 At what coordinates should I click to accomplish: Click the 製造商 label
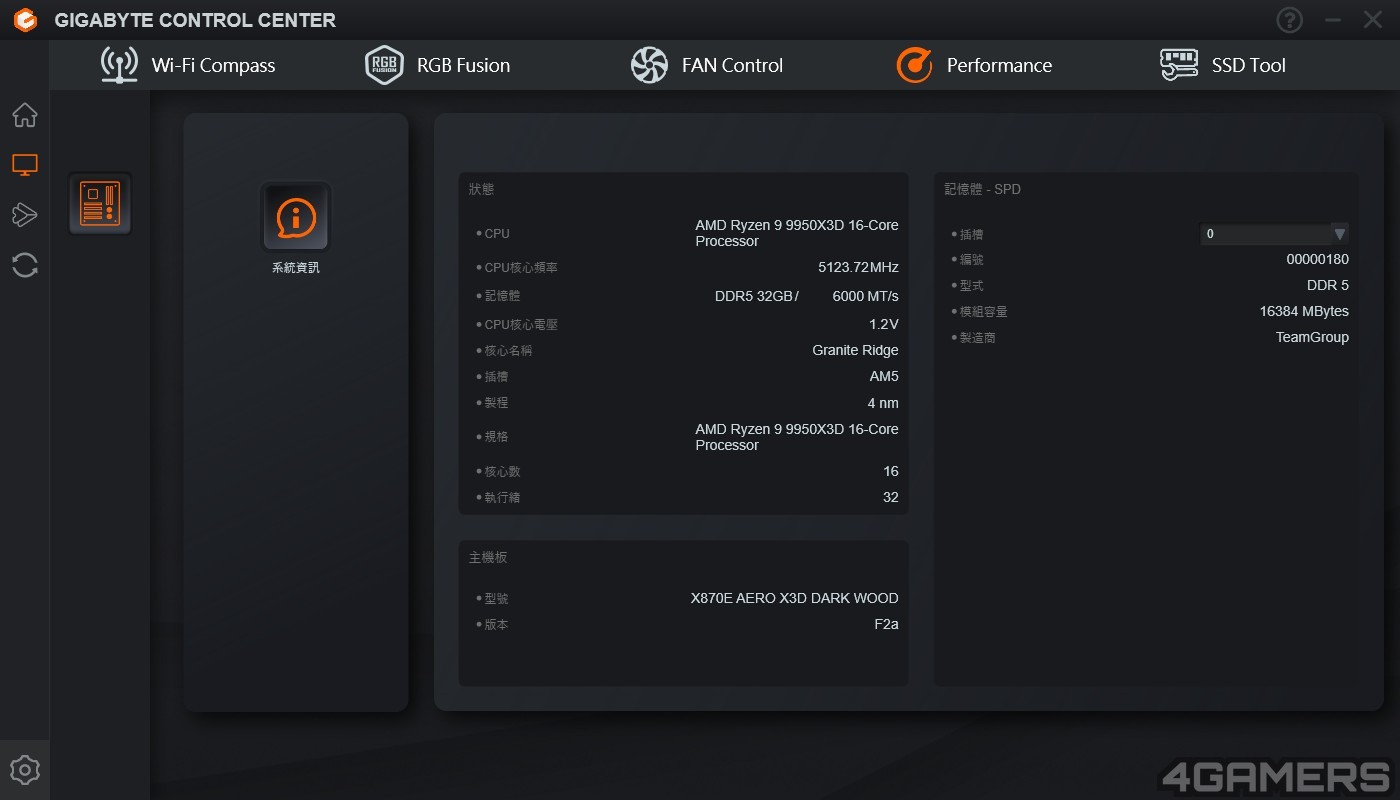978,337
